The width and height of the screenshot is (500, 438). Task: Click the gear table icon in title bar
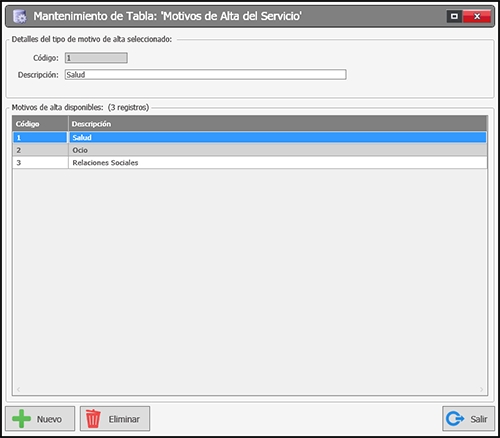tap(20, 16)
